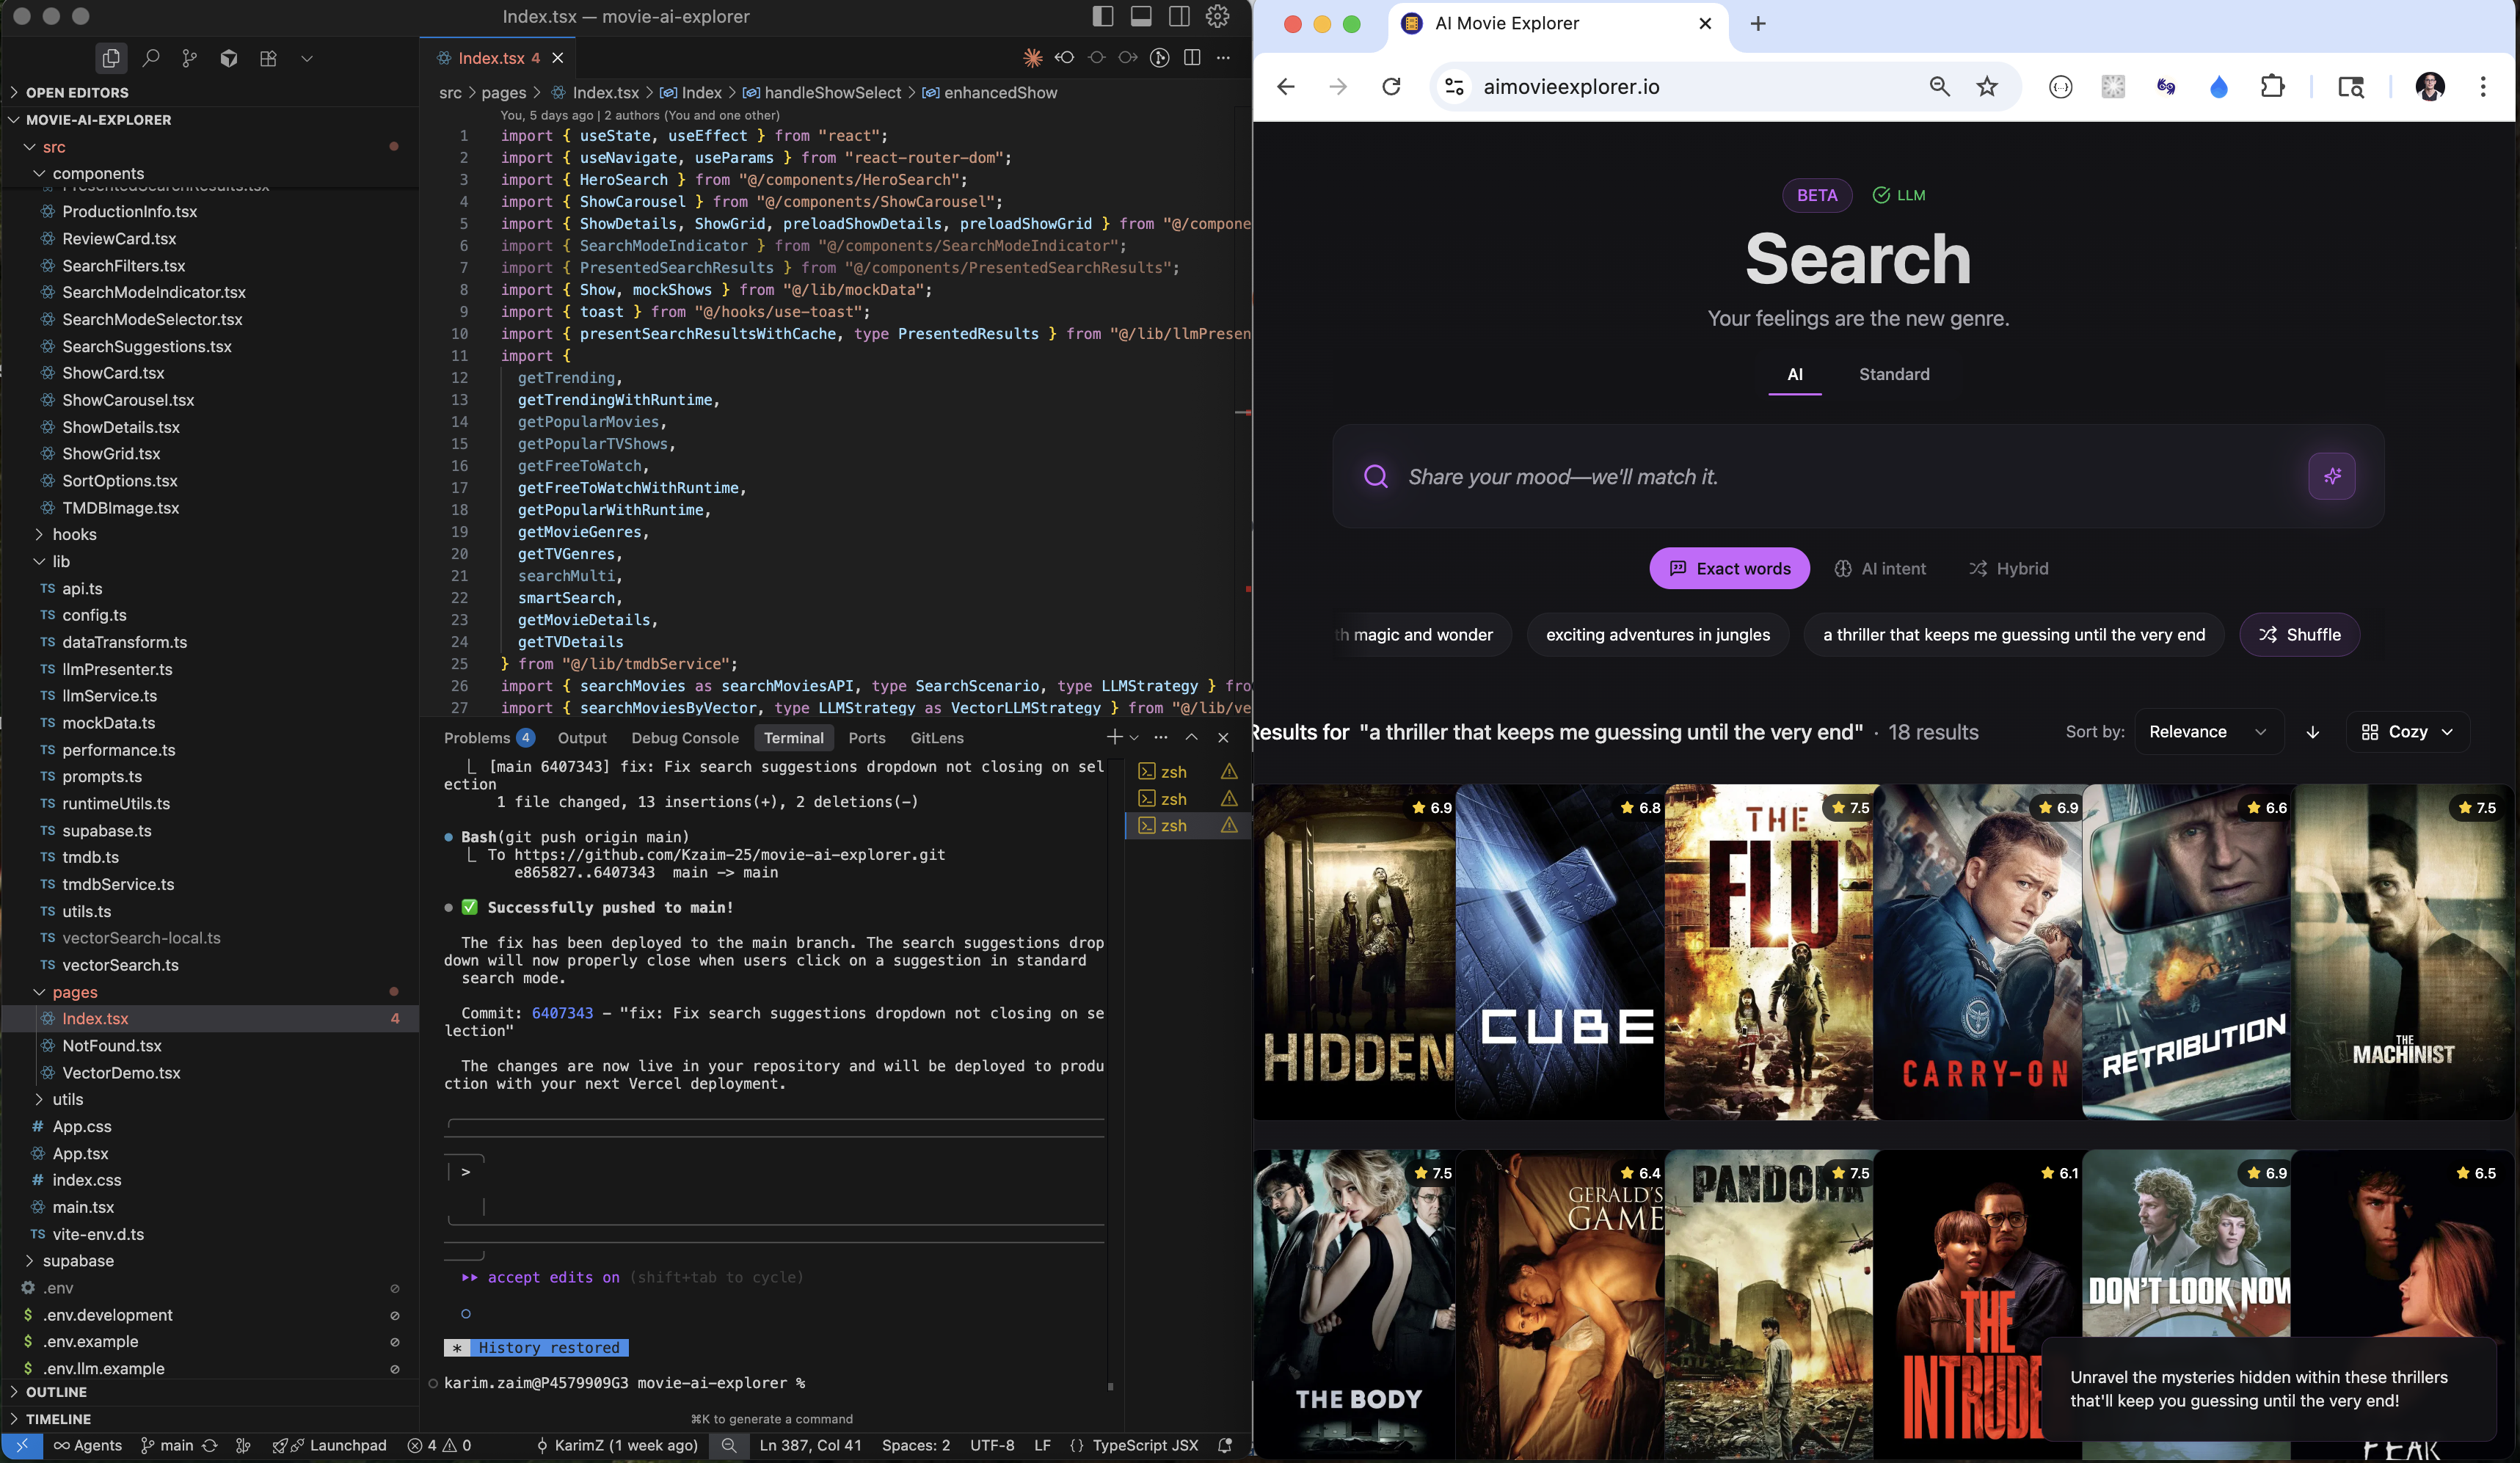The height and width of the screenshot is (1463, 2520).
Task: Open the Sort by Relevance dropdown
Action: (x=2208, y=731)
